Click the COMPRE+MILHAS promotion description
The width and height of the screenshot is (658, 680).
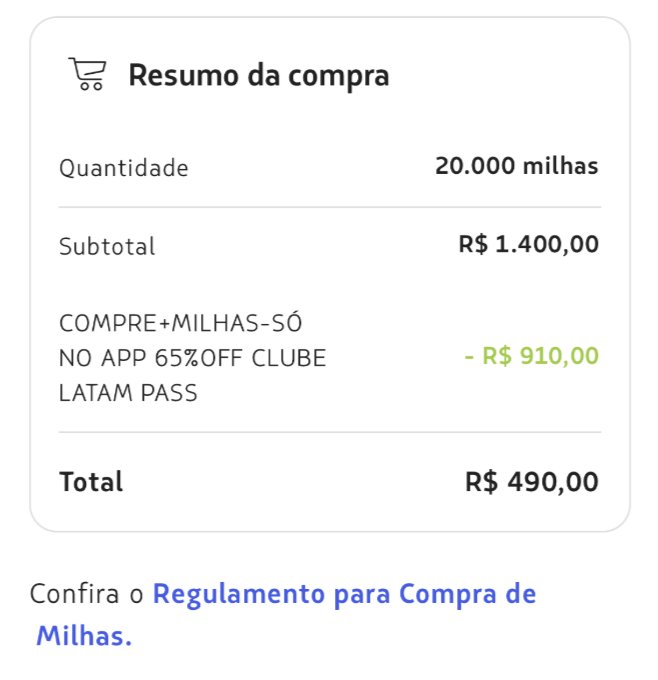(192, 358)
